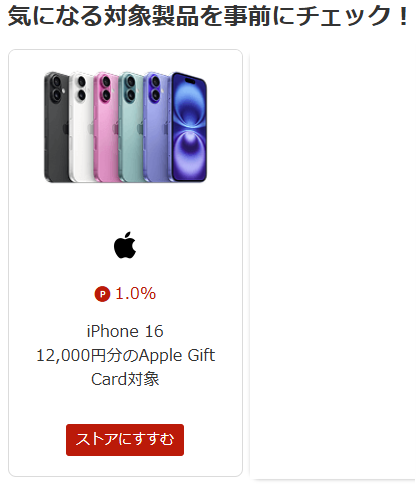Open the iPhone 16 product title
416x485 pixels.
click(x=125, y=331)
